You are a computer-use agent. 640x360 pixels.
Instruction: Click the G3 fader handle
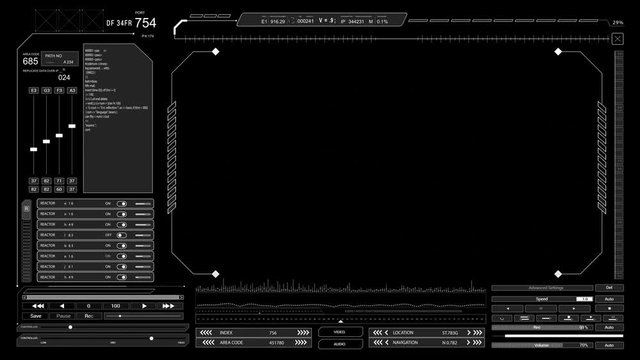47,142
